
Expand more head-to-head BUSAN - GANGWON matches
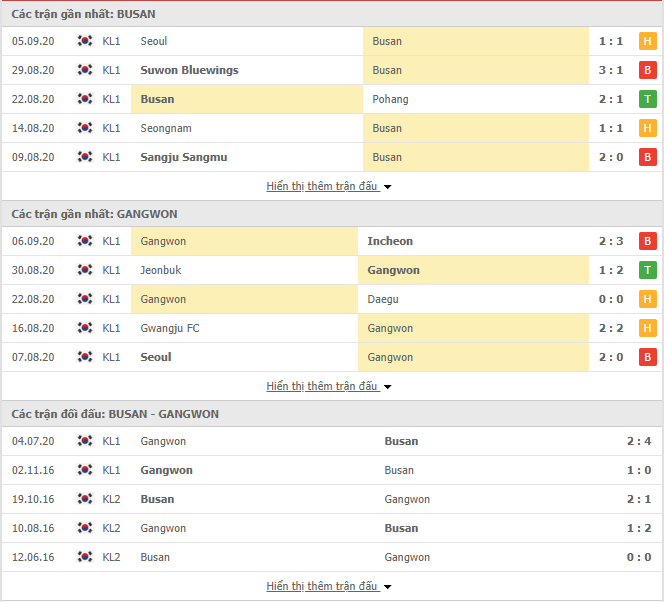329,586
